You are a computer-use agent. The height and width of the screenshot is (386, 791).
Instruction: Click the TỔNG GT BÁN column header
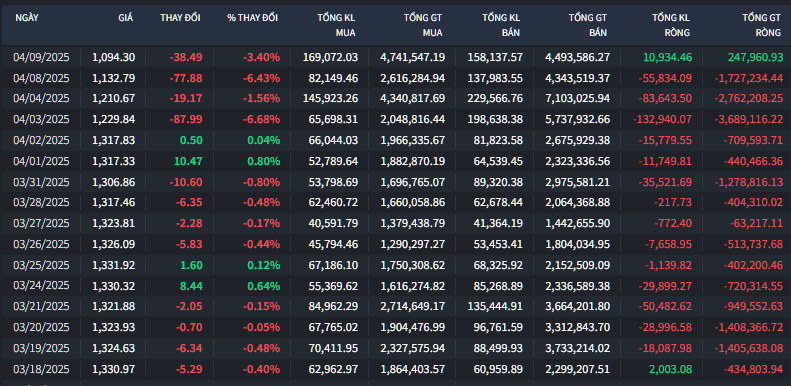(588, 25)
